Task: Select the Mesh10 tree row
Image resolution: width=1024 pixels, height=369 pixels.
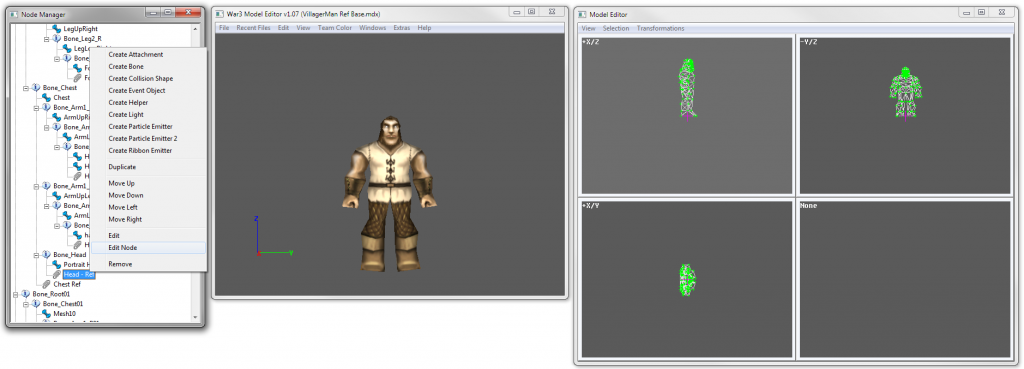Action: pos(65,313)
